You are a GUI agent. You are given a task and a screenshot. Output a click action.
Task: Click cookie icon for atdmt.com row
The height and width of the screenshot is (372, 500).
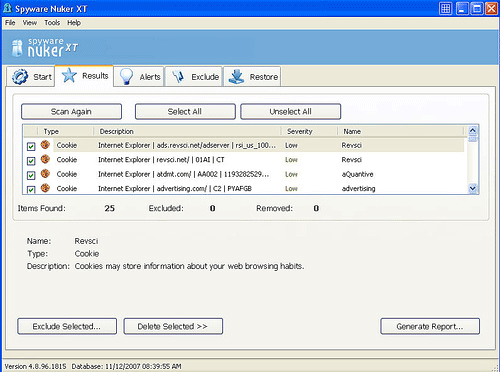tap(45, 173)
